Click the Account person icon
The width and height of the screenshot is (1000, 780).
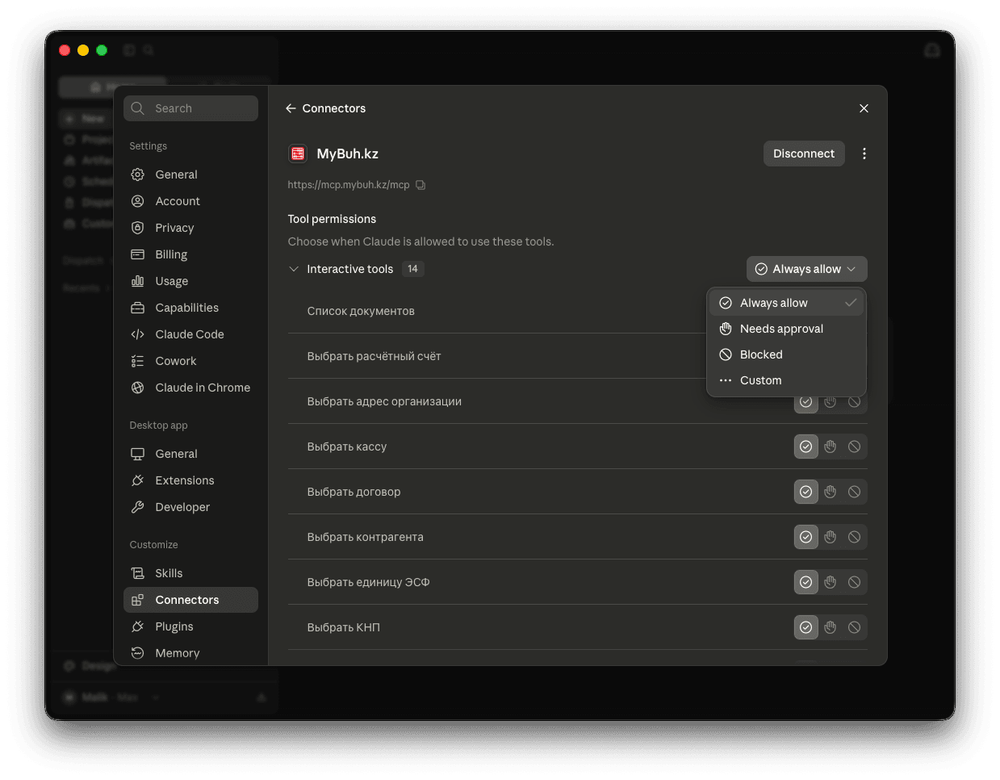coord(138,202)
